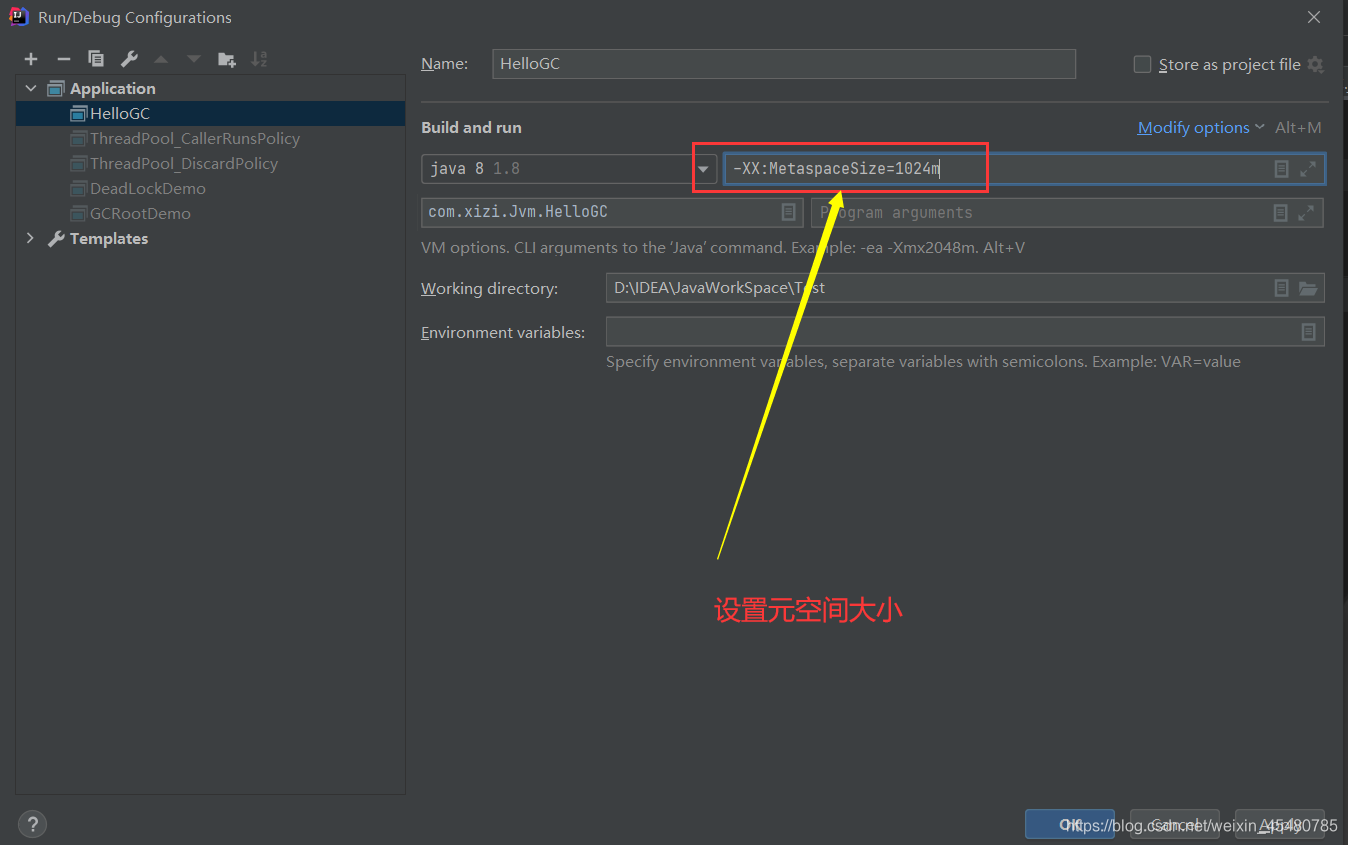This screenshot has height=845, width=1348.
Task: Click the Apply button
Action: [1280, 825]
